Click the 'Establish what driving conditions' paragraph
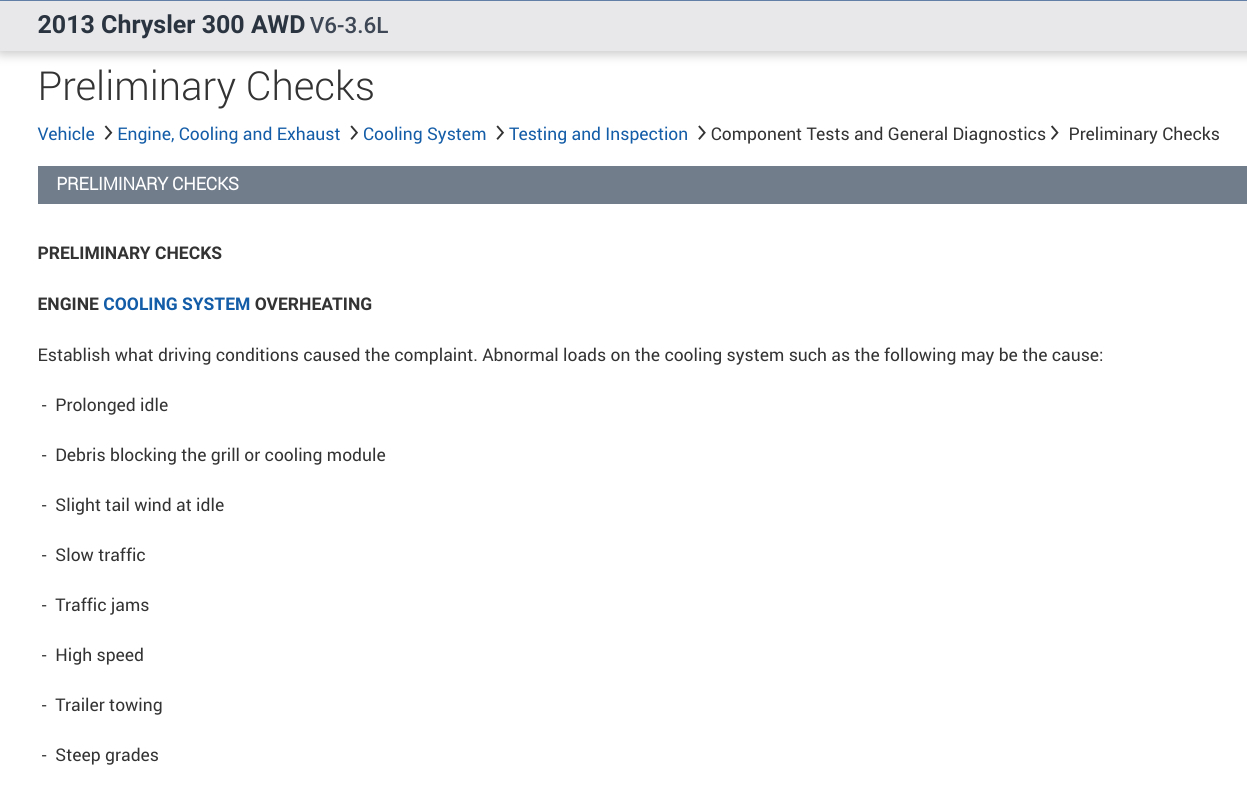The height and width of the screenshot is (786, 1247). click(x=570, y=355)
